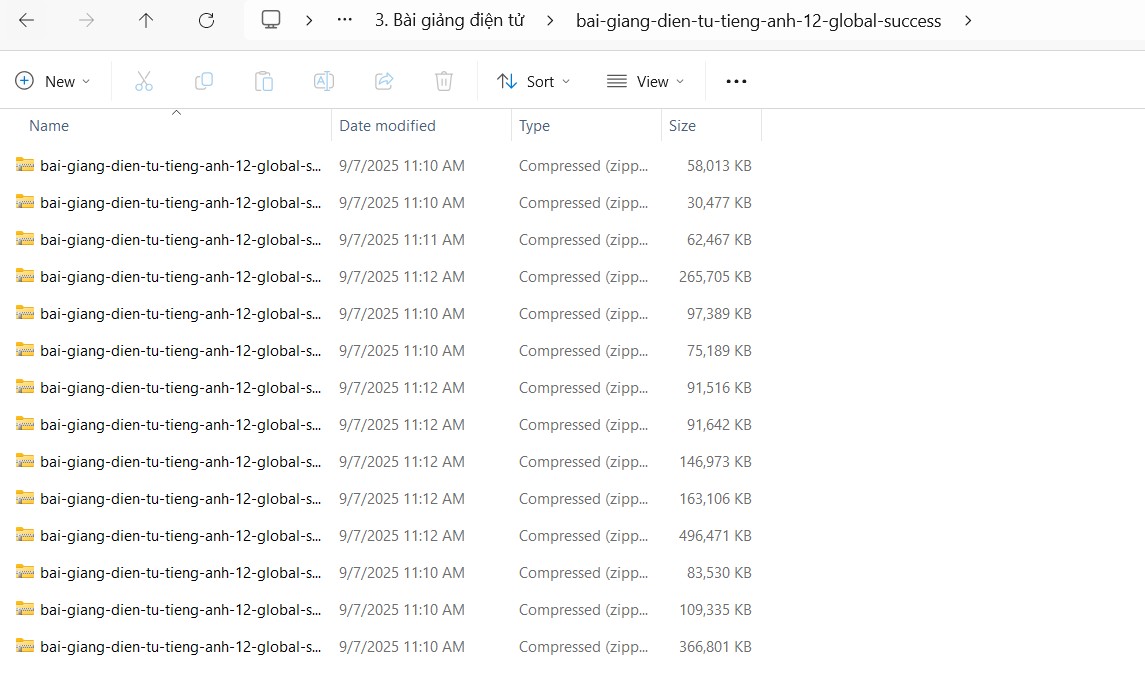This screenshot has height=680, width=1145.
Task: Open the See more toolbar menu
Action: (x=736, y=81)
